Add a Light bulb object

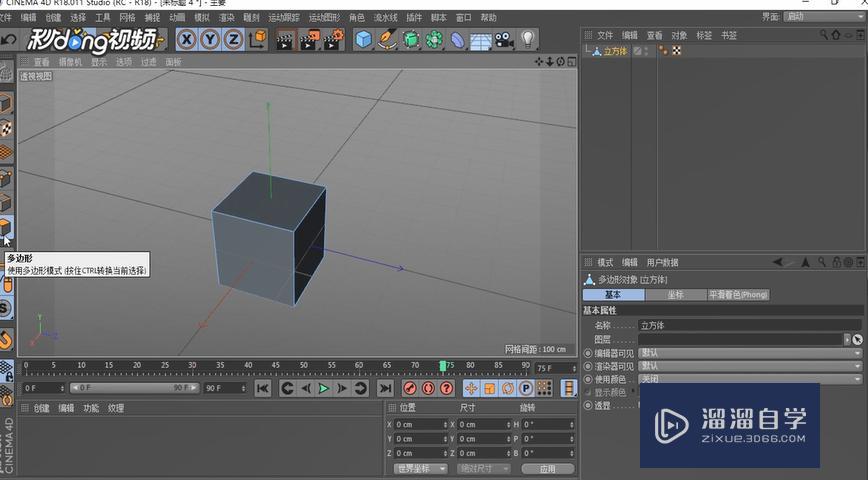point(528,40)
